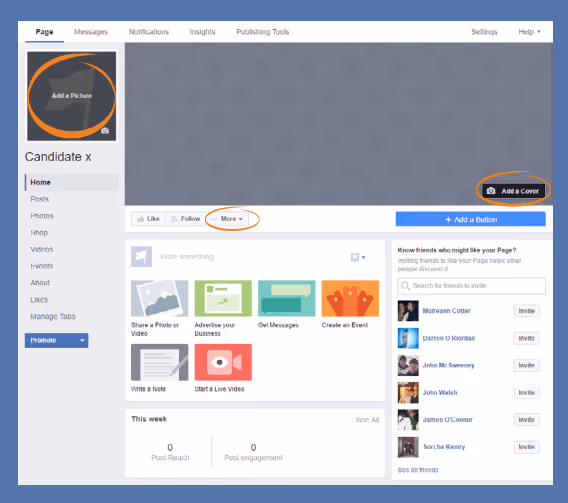Screen dimensions: 568x503
Task: Click the Create an Event icon
Action: tap(350, 298)
